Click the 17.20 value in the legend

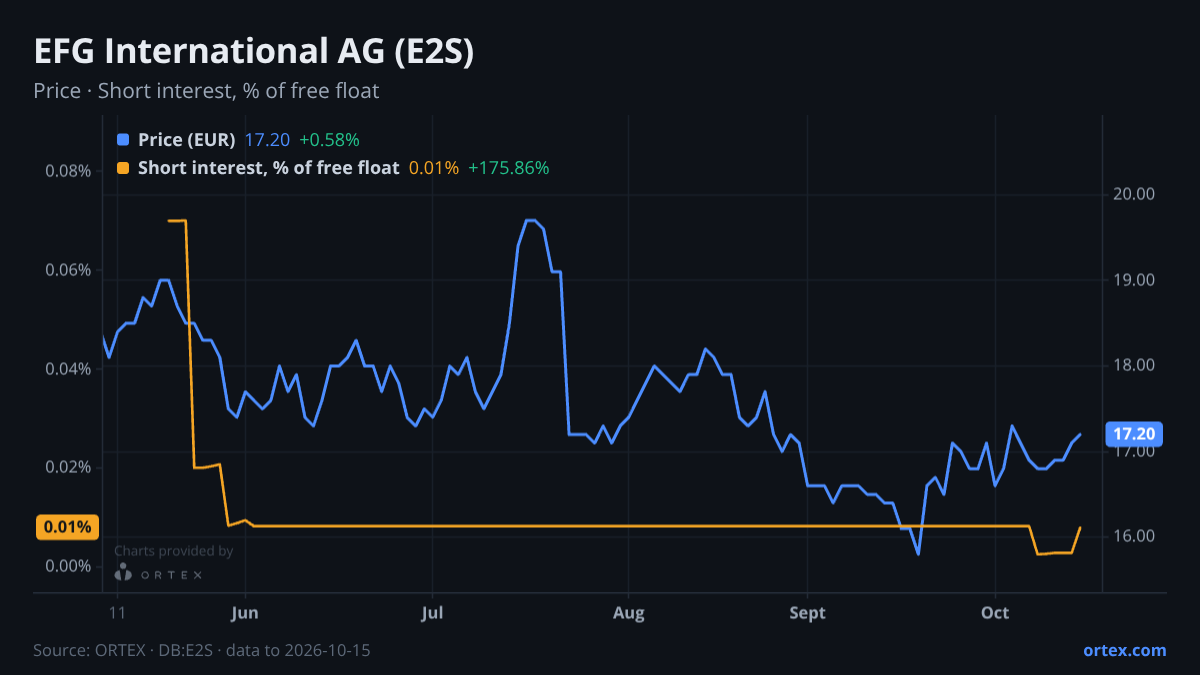(x=267, y=140)
